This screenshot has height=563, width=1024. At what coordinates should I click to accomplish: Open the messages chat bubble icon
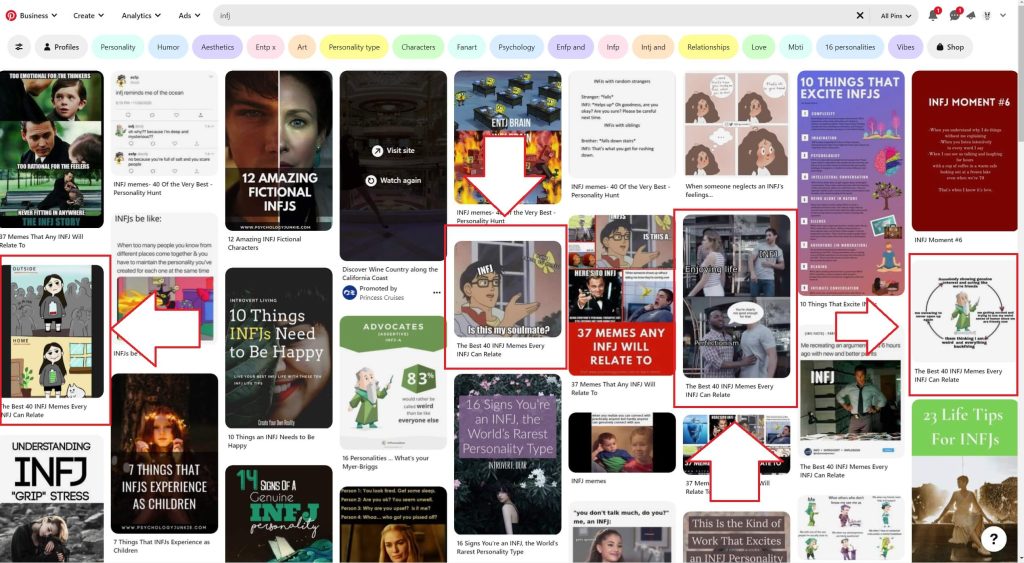coord(954,16)
